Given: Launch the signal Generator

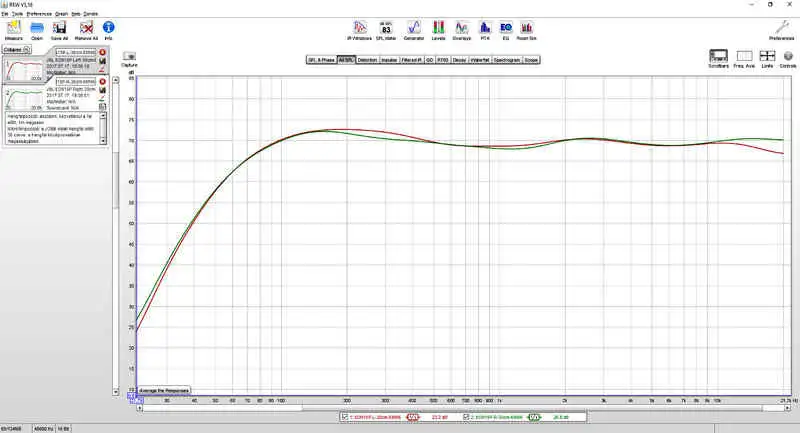Looking at the screenshot, I should pos(413,29).
